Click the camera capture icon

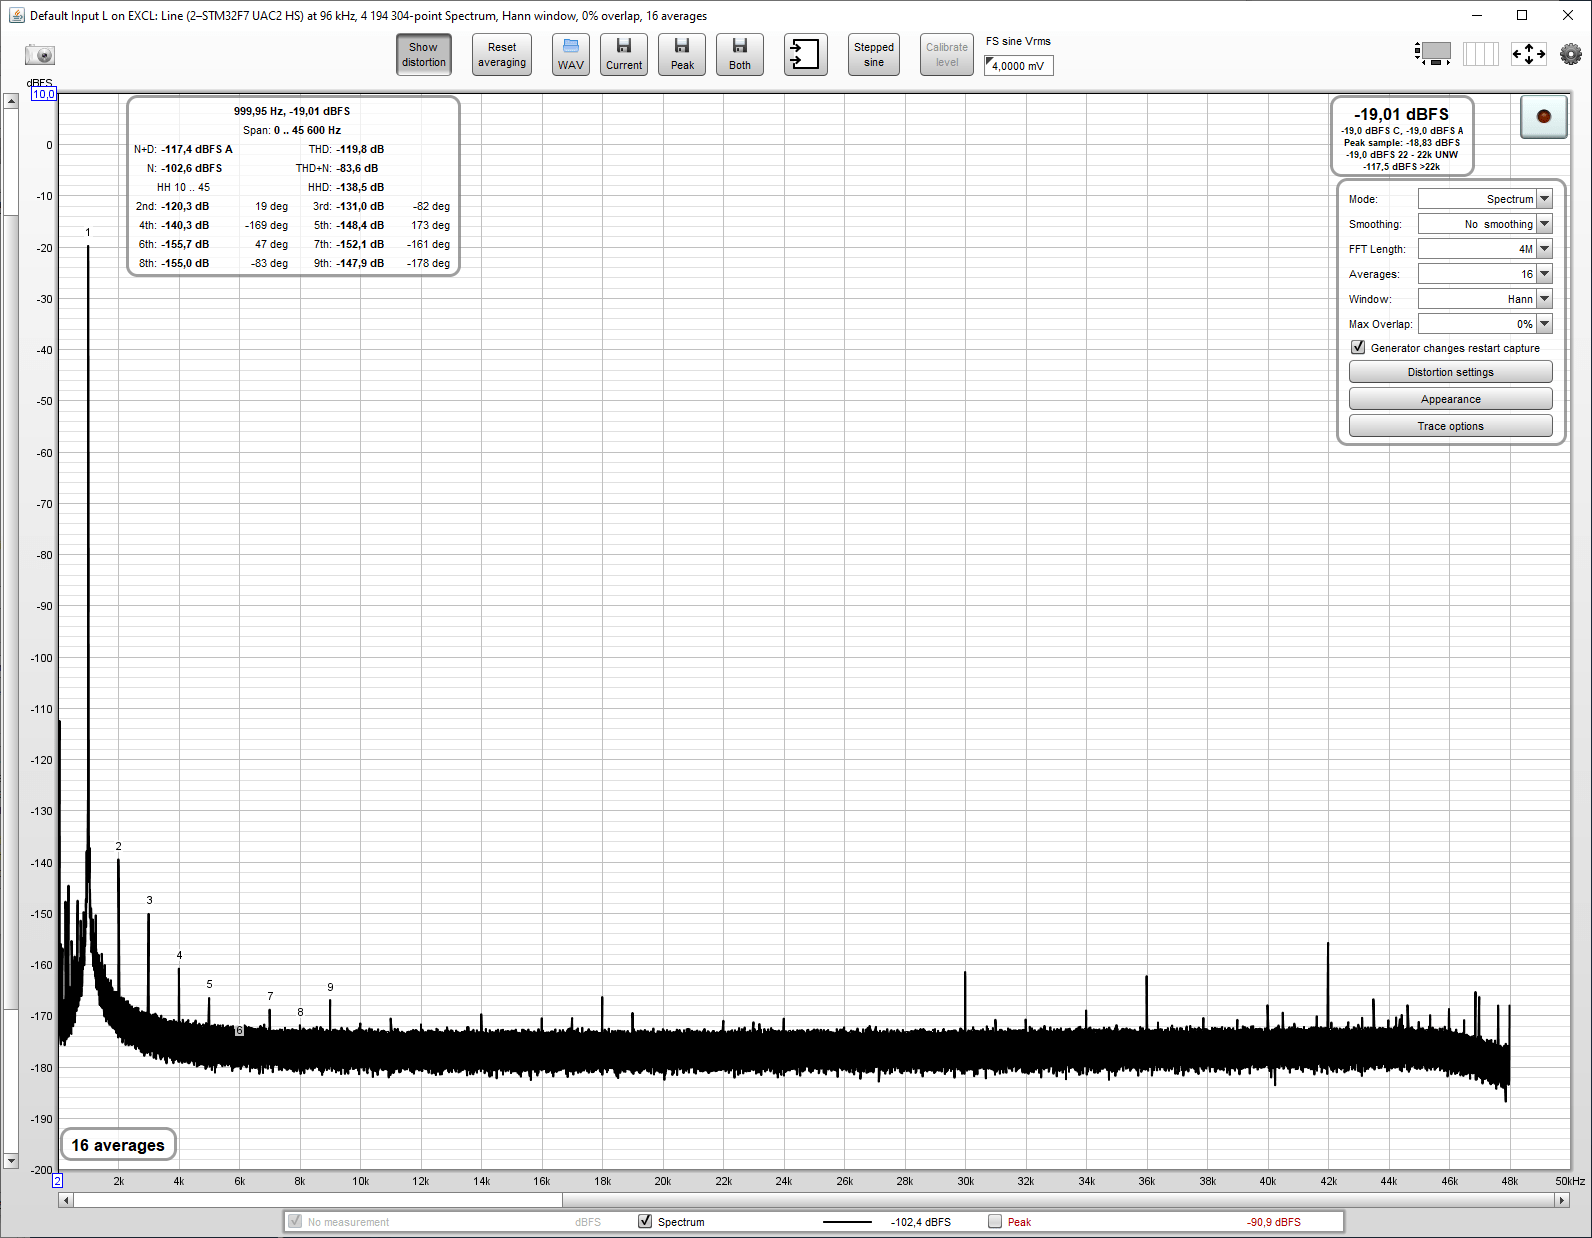[x=40, y=55]
